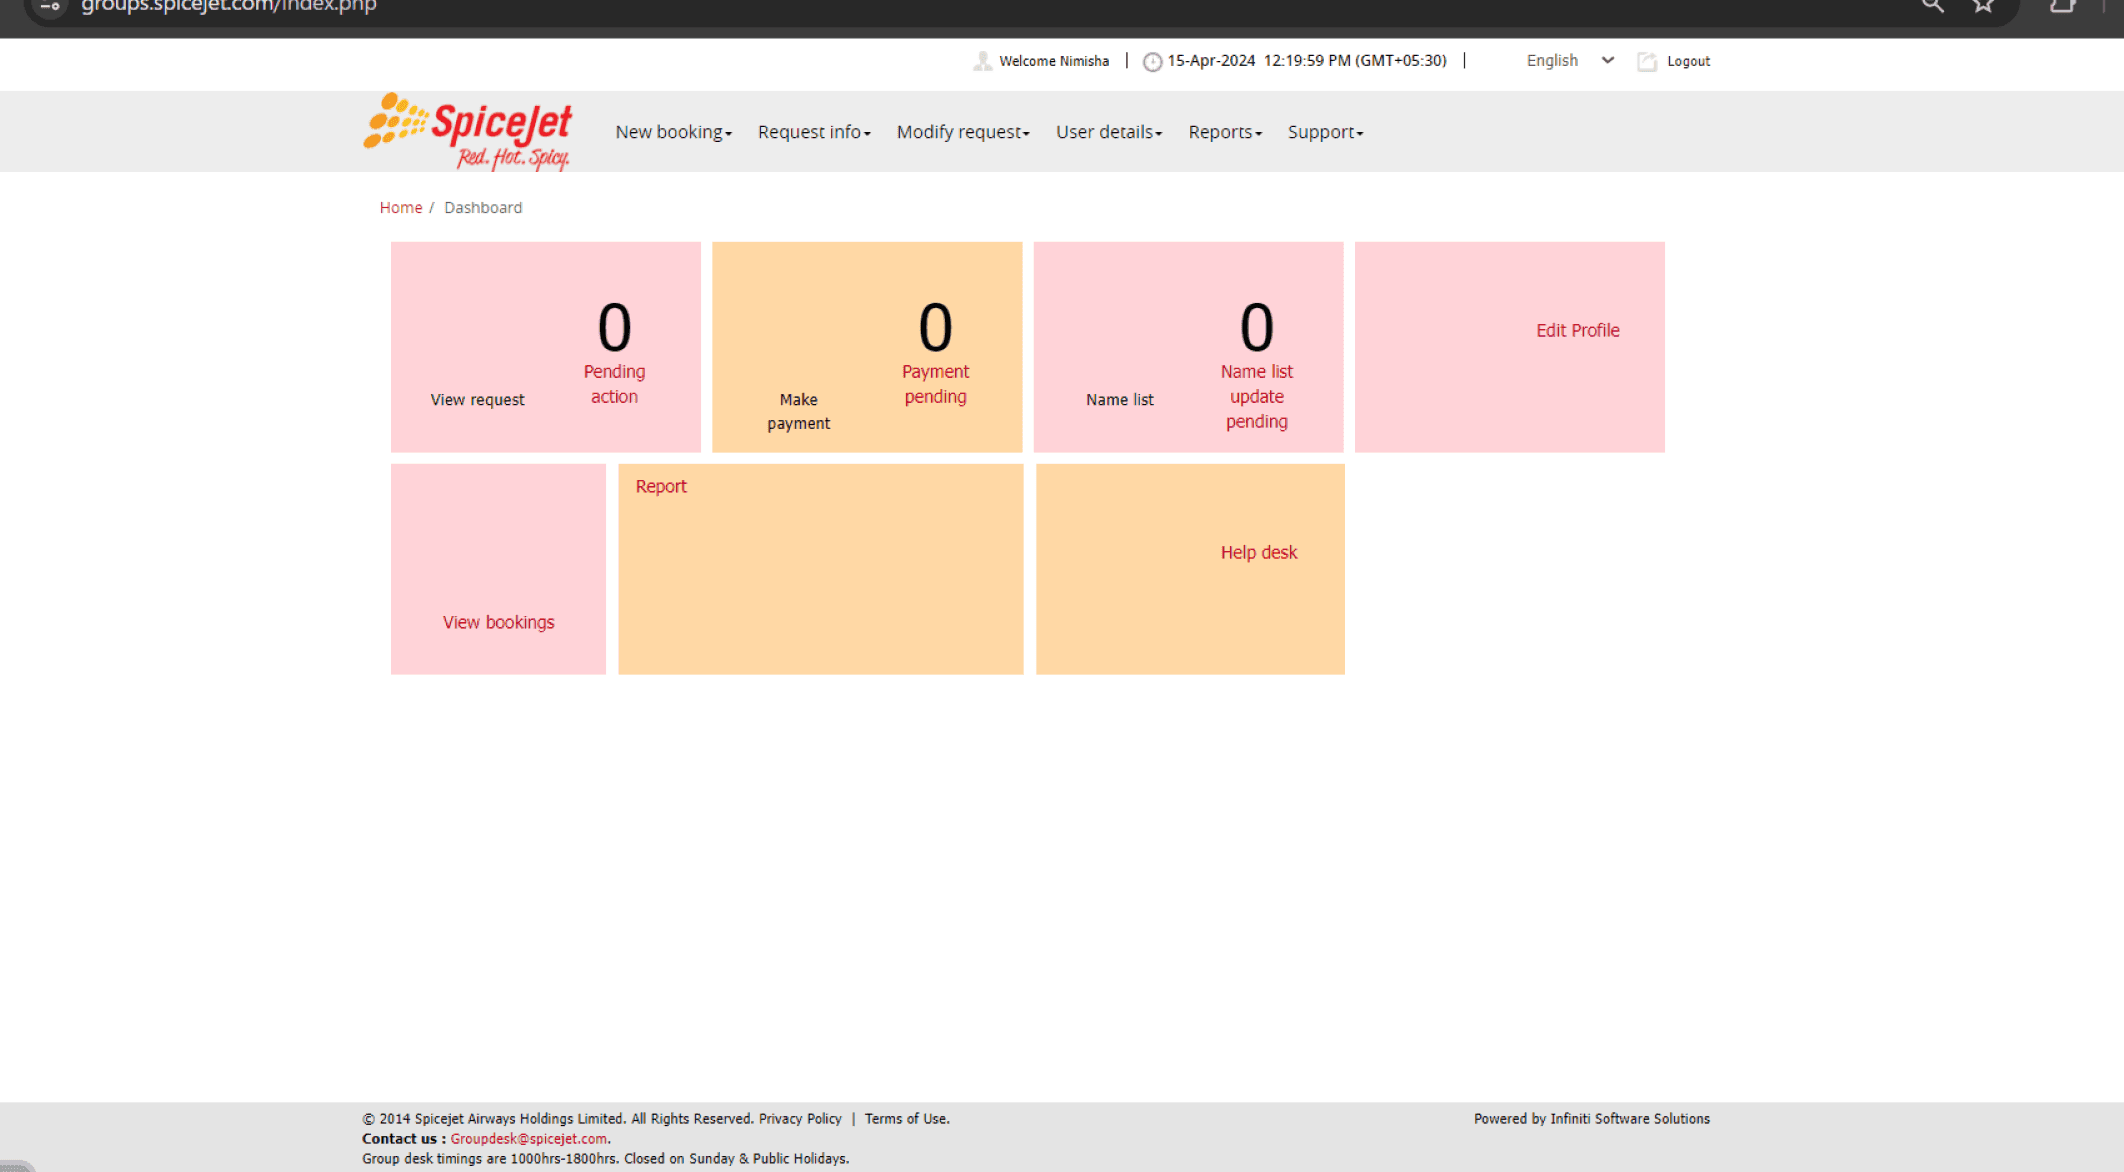Open the View bookings tile

tap(498, 622)
